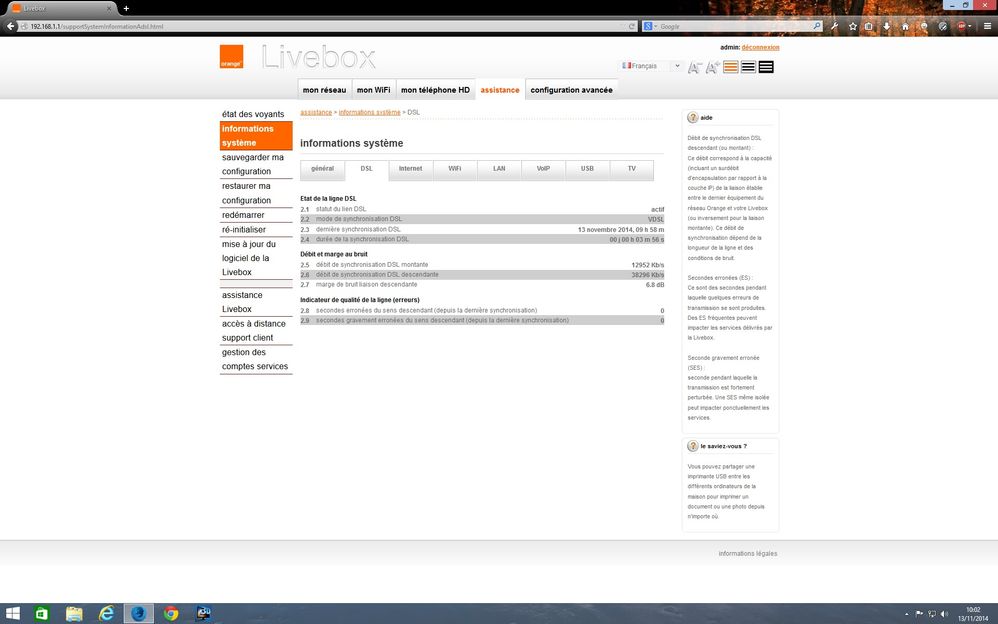Open gestion des comptes services
Image resolution: width=998 pixels, height=624 pixels.
pyautogui.click(x=256, y=359)
